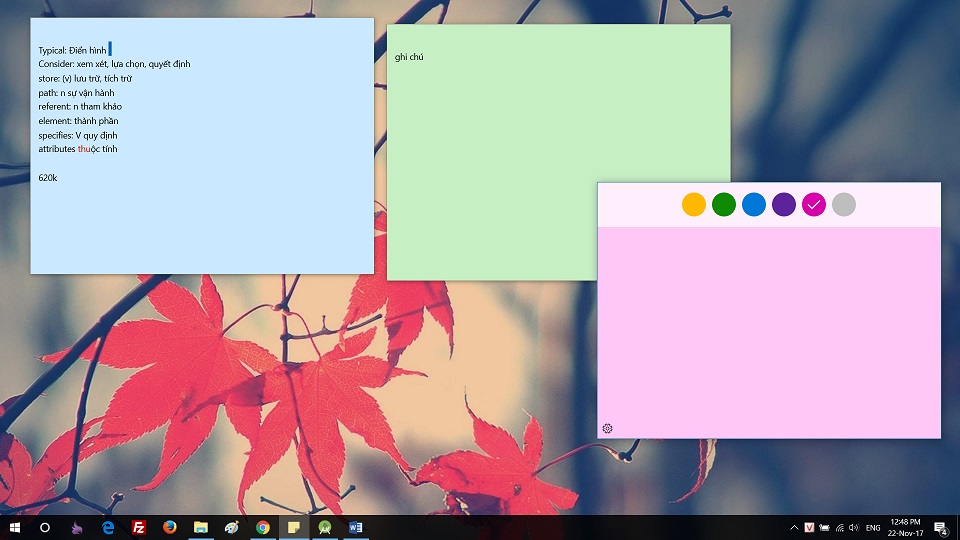The width and height of the screenshot is (960, 540).
Task: Launch Microsoft Edge from taskbar
Action: [108, 527]
